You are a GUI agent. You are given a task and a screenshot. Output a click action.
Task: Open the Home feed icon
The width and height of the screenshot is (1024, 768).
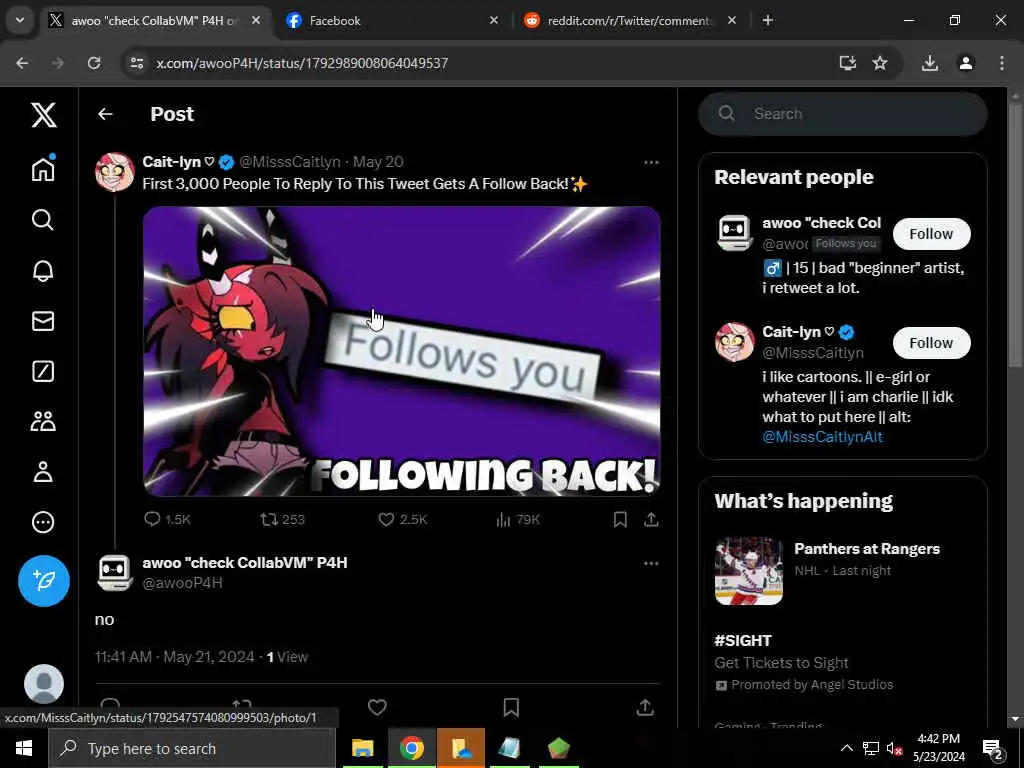click(x=43, y=168)
